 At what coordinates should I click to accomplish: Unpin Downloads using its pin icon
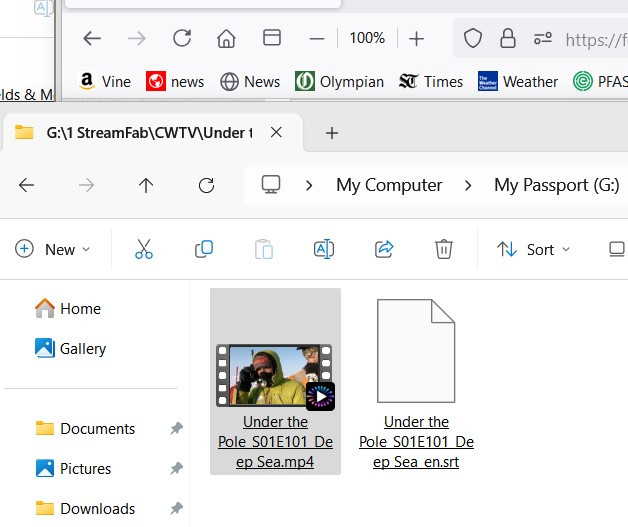(176, 509)
